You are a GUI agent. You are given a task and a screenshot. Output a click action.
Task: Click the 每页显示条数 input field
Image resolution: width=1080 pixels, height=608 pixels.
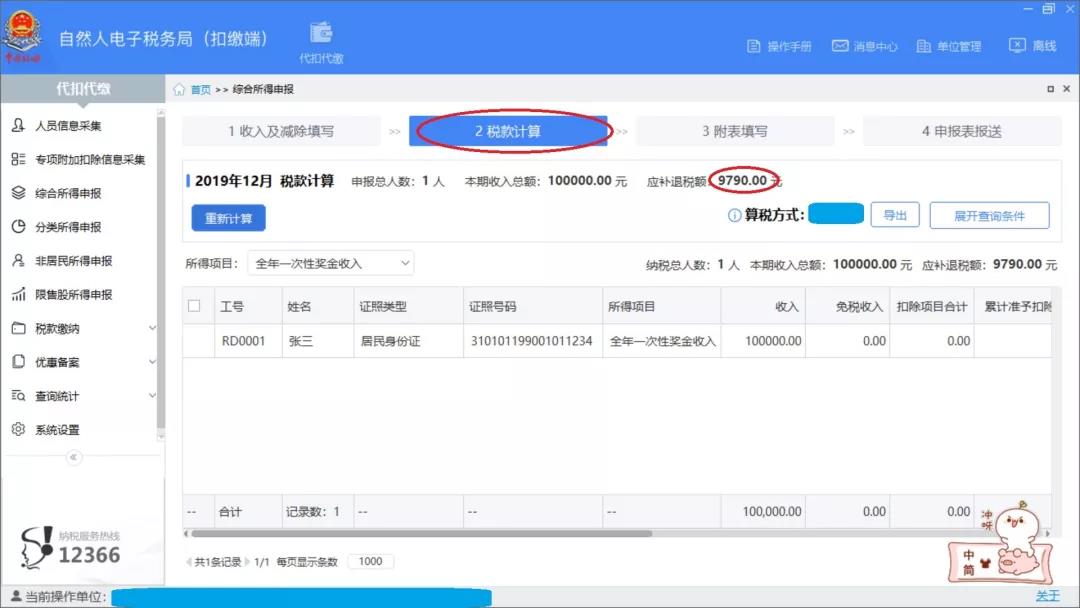[369, 561]
